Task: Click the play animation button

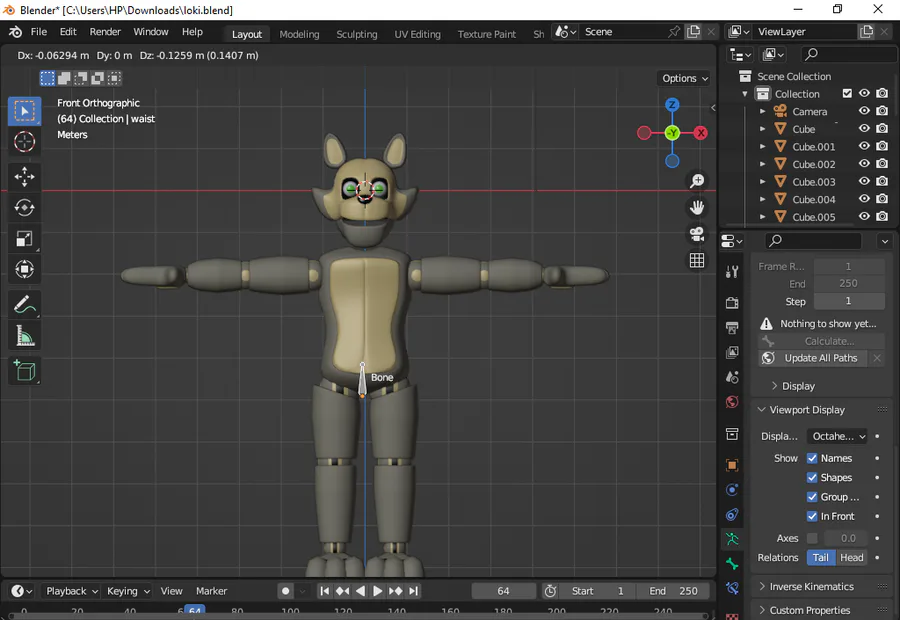Action: [377, 591]
